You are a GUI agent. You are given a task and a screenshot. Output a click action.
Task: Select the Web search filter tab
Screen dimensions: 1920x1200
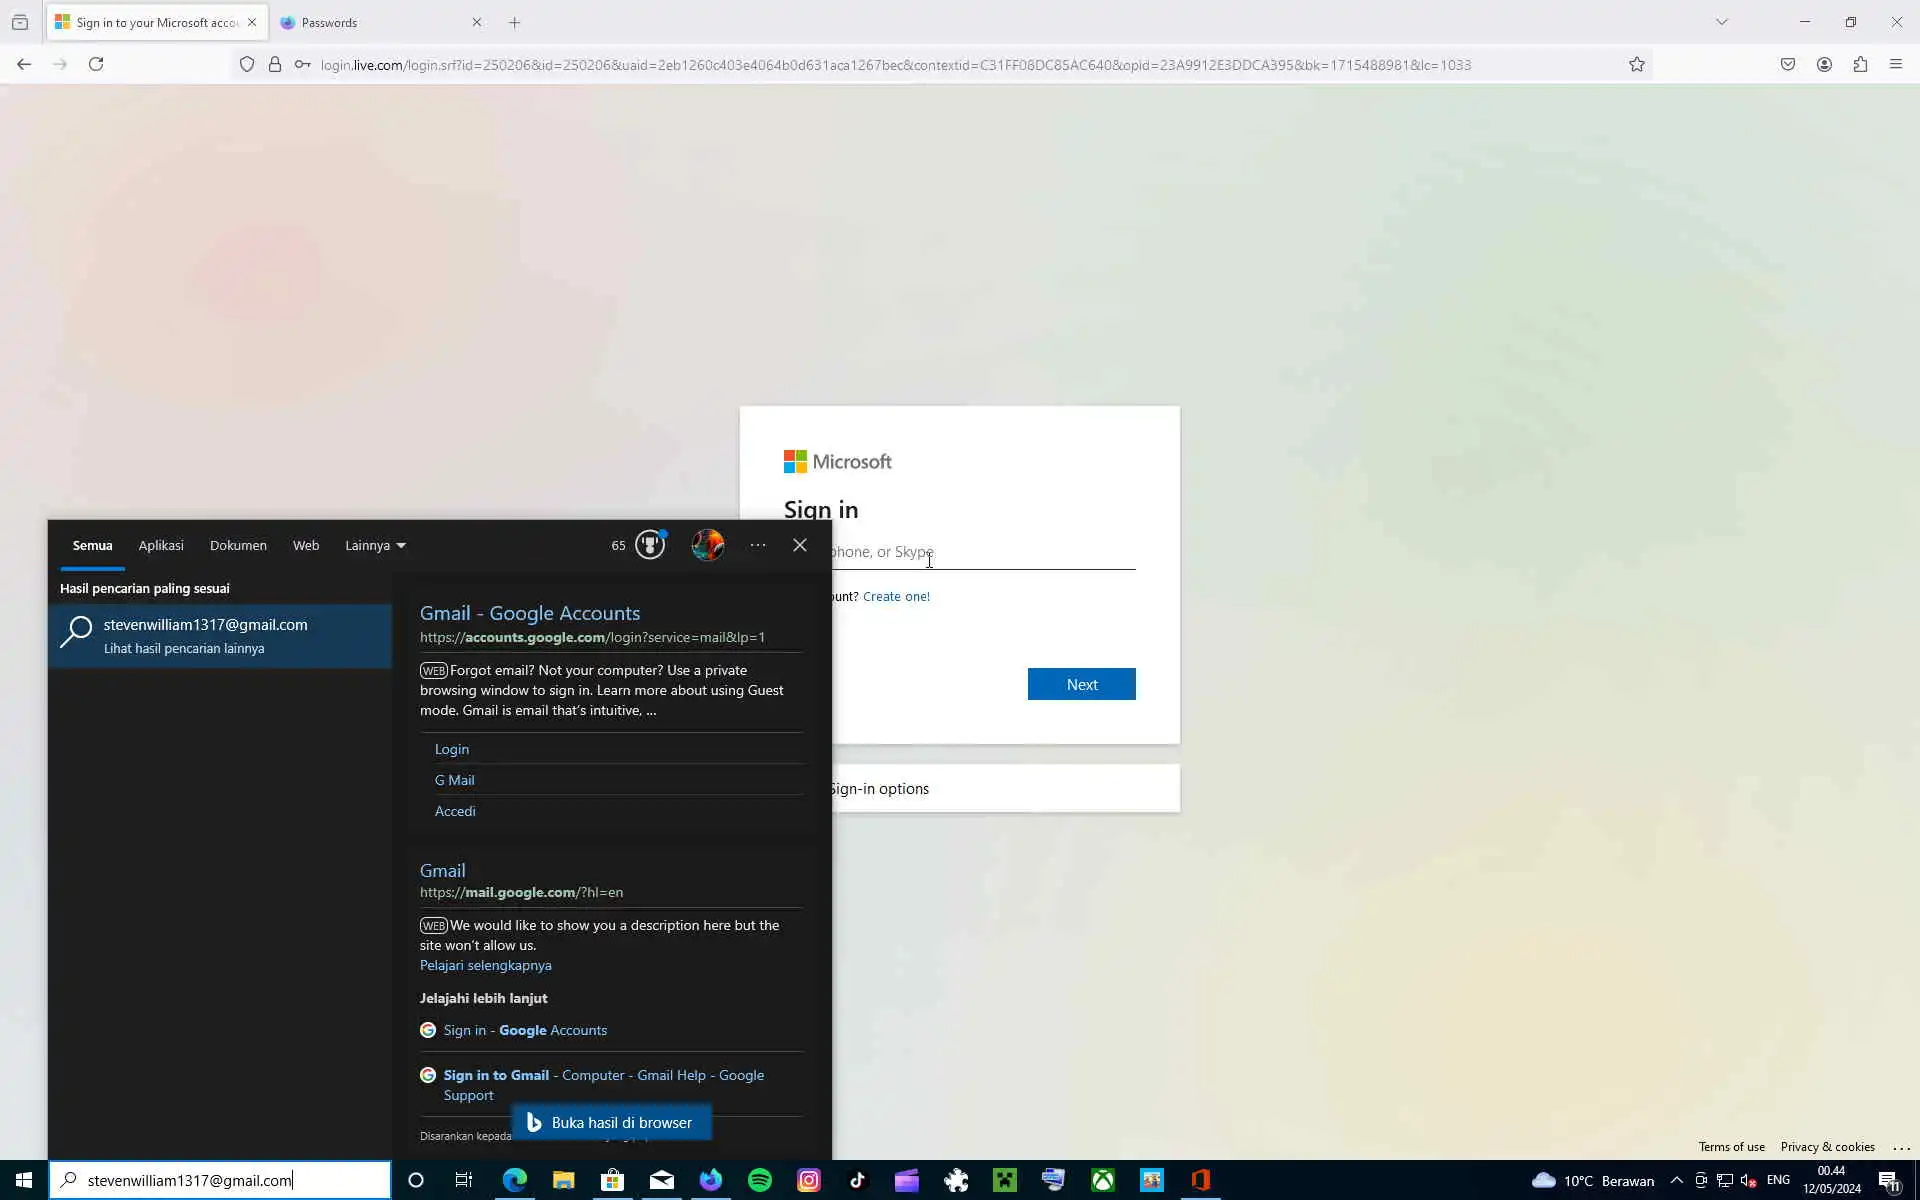point(306,545)
